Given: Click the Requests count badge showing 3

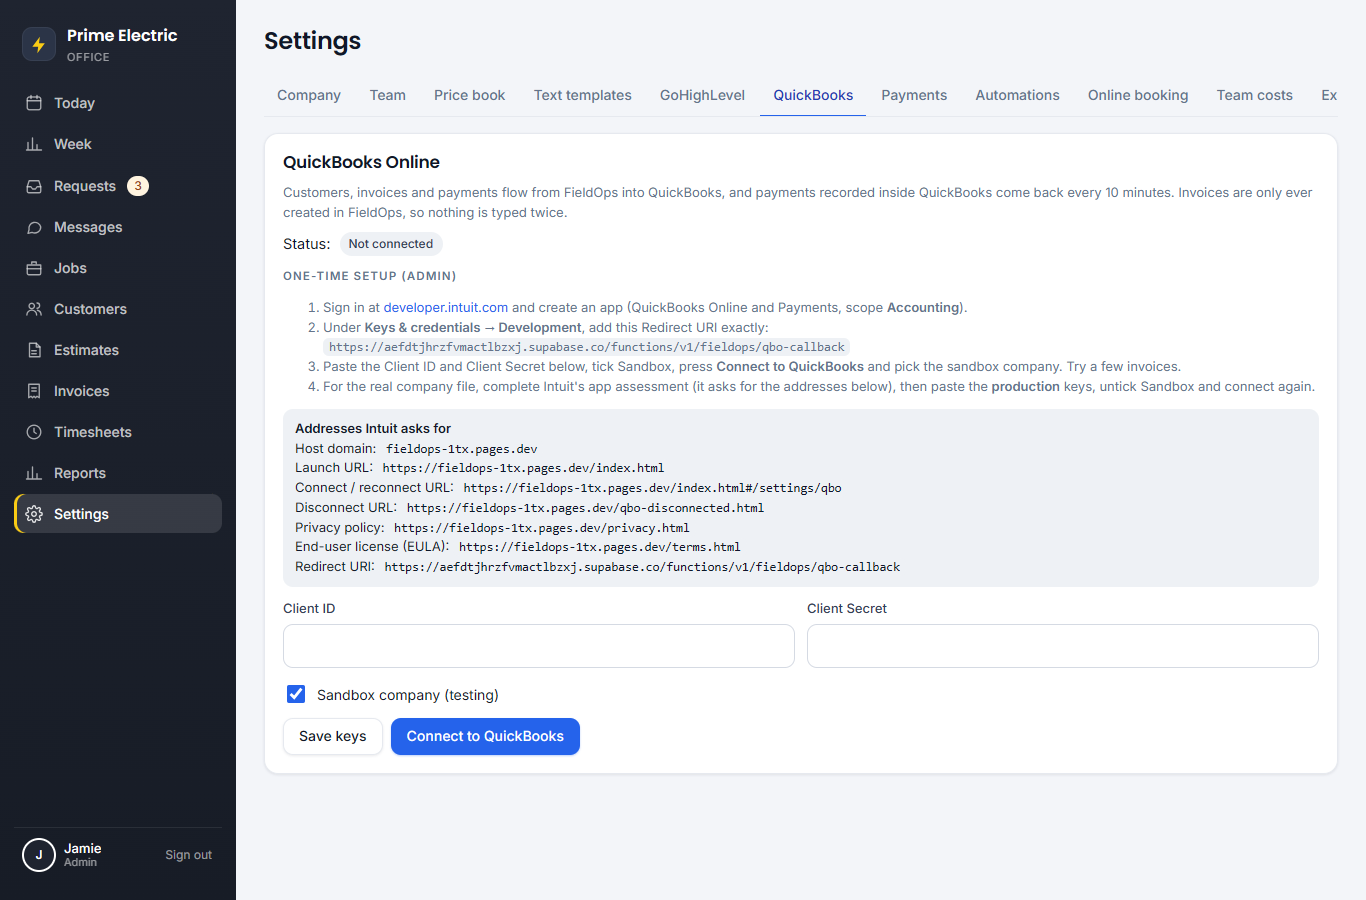Looking at the screenshot, I should point(138,186).
